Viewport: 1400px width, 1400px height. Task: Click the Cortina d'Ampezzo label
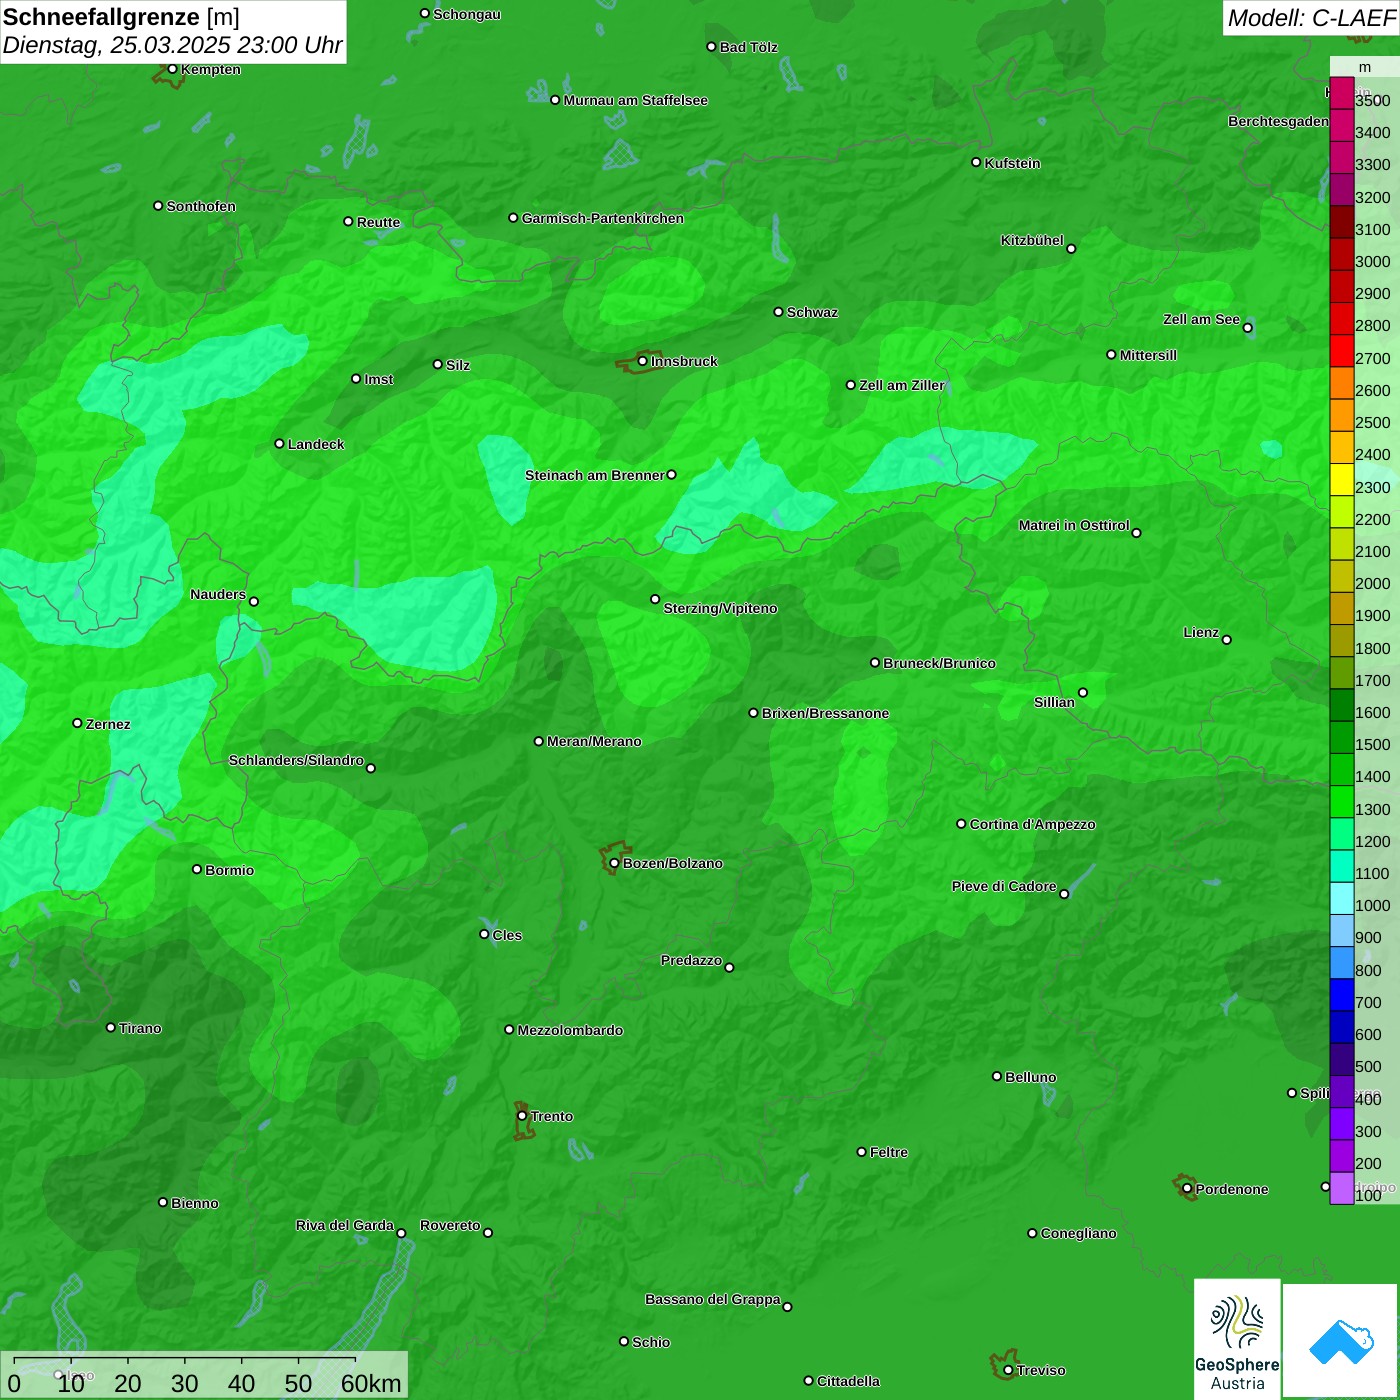coord(1032,824)
